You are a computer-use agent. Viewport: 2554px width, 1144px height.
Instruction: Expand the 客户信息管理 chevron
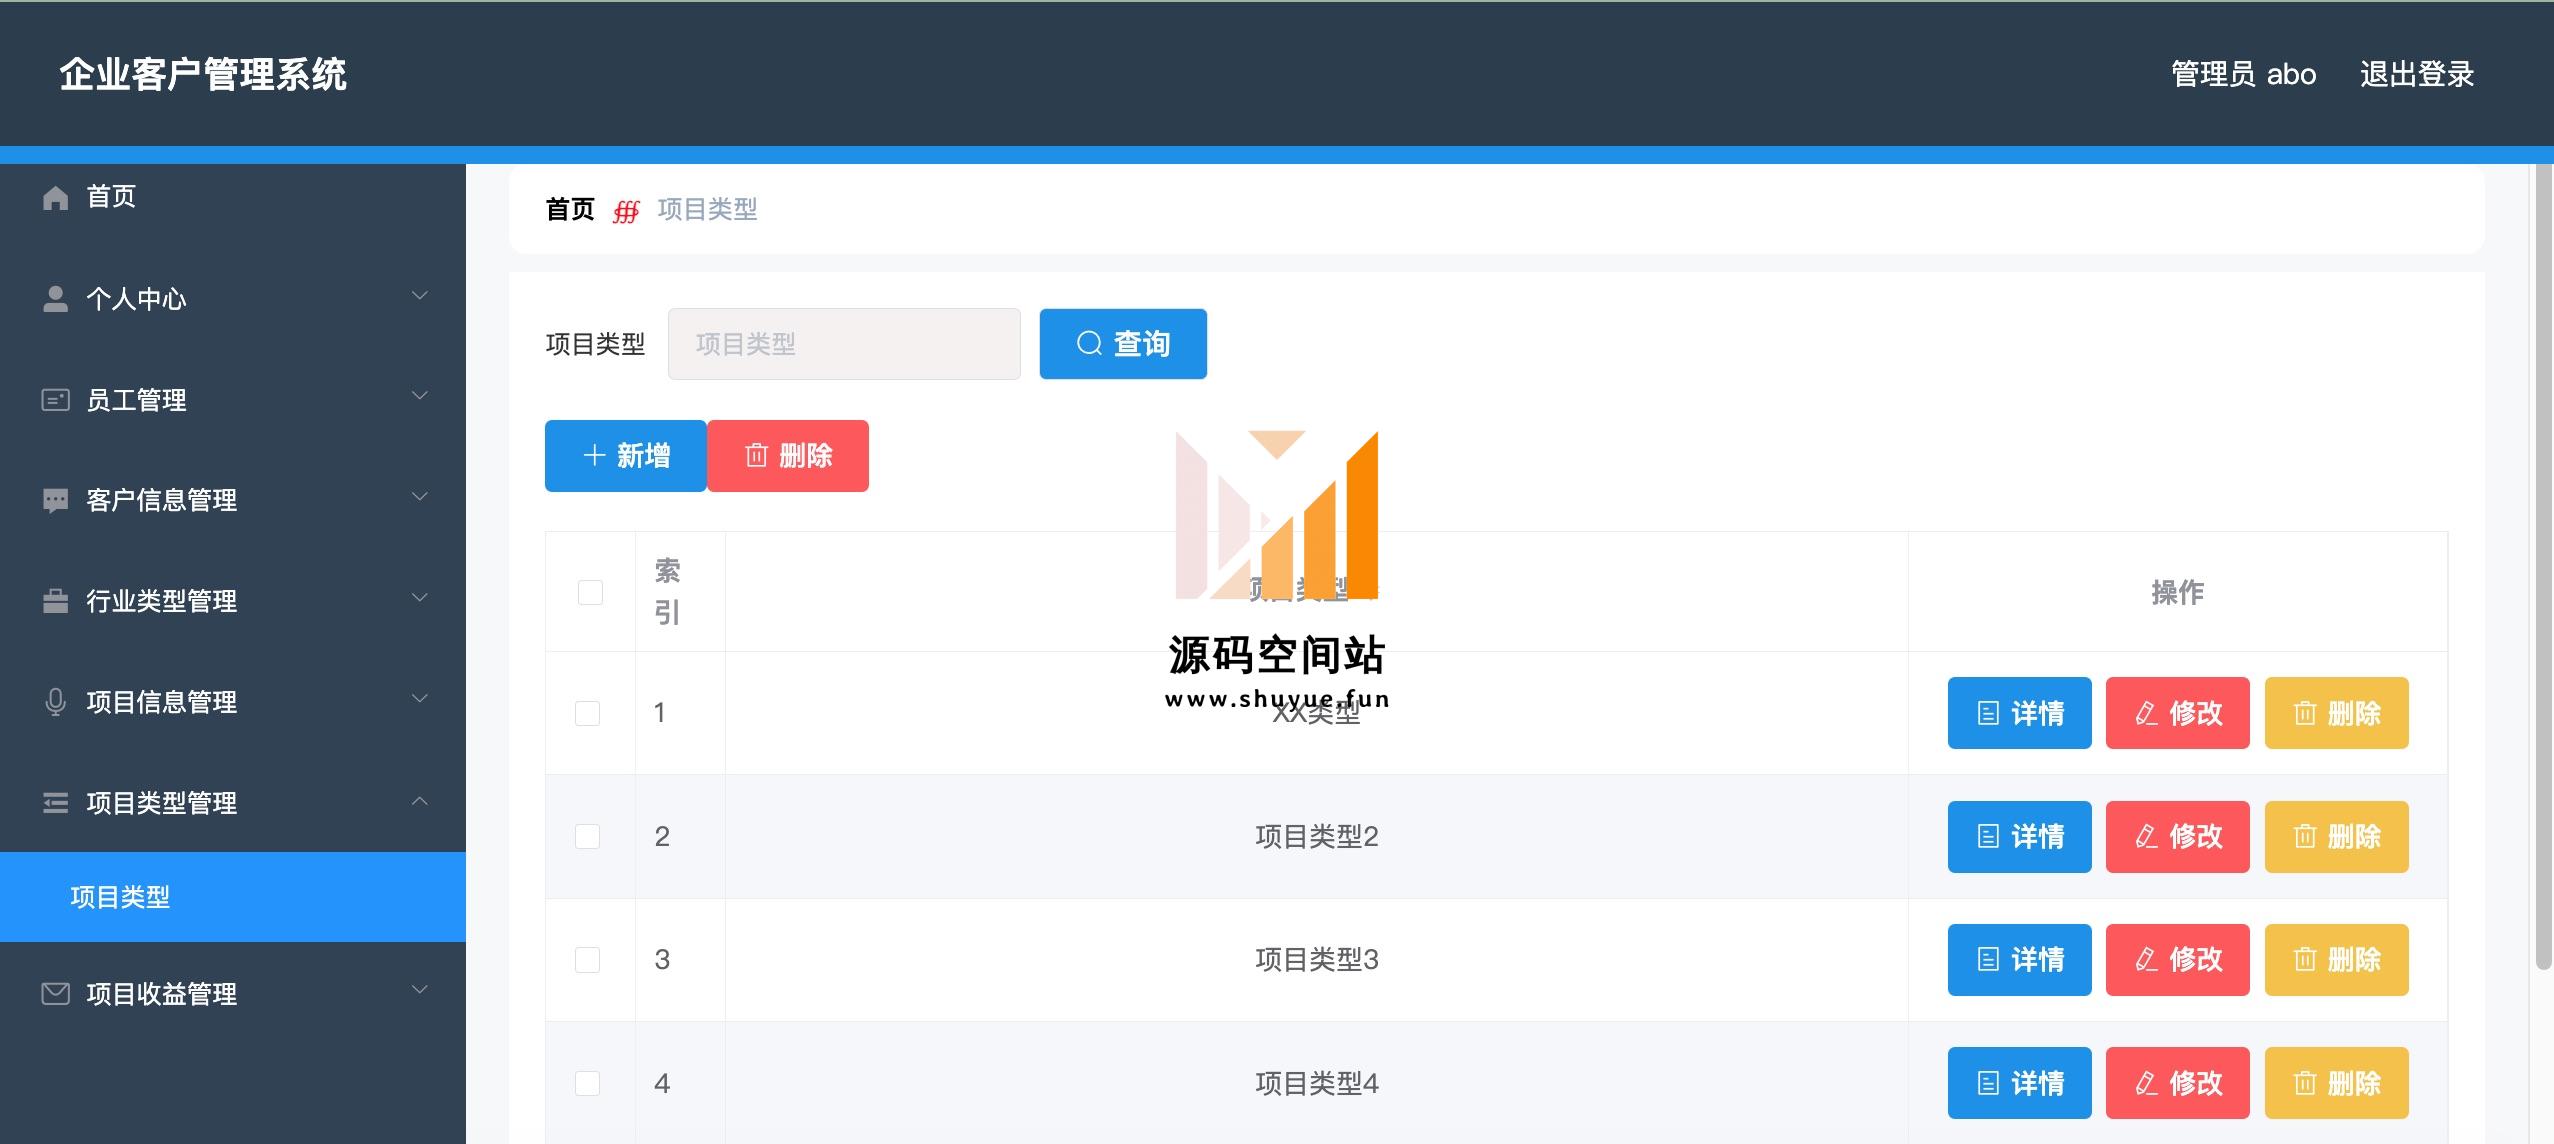(x=420, y=497)
